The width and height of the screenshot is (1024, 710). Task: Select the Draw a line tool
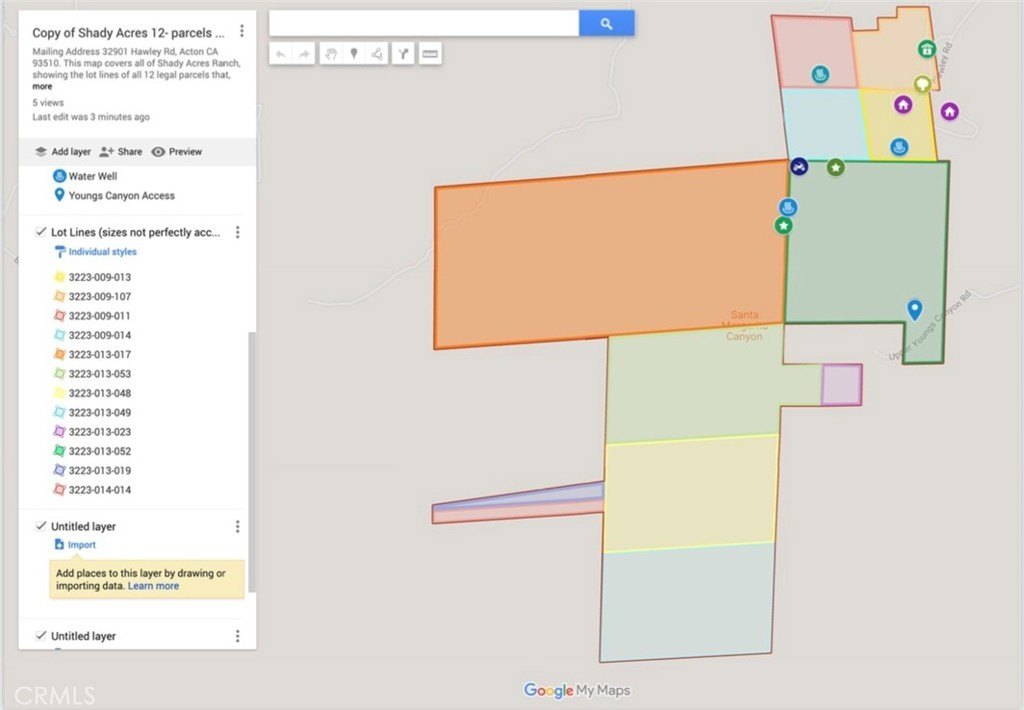pyautogui.click(x=377, y=54)
